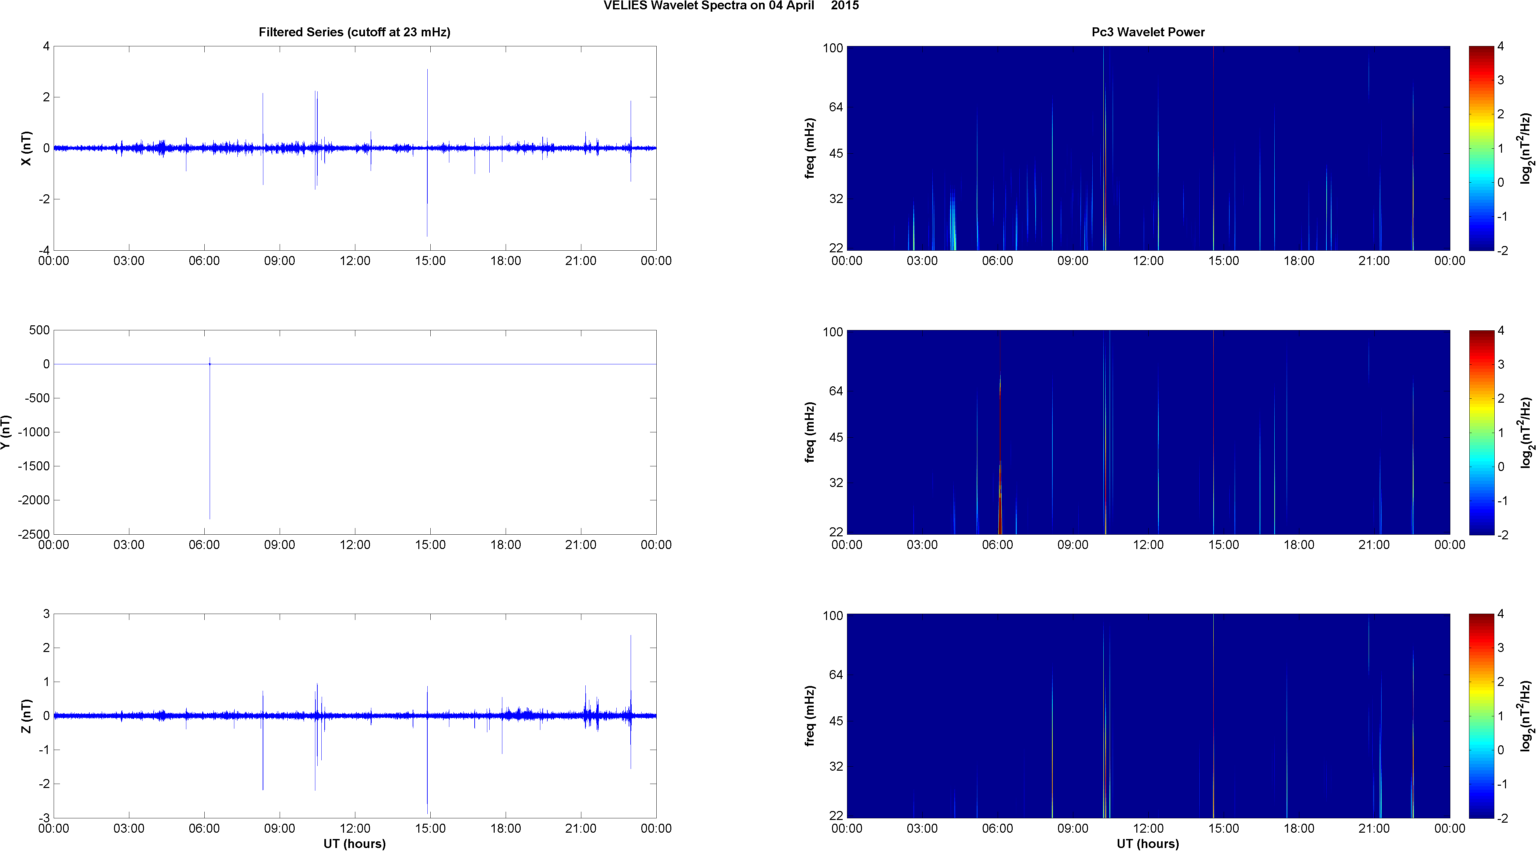The width and height of the screenshot is (1536, 851).
Task: Click the colorbar beside the middle wavelet plot
Action: pyautogui.click(x=1481, y=432)
